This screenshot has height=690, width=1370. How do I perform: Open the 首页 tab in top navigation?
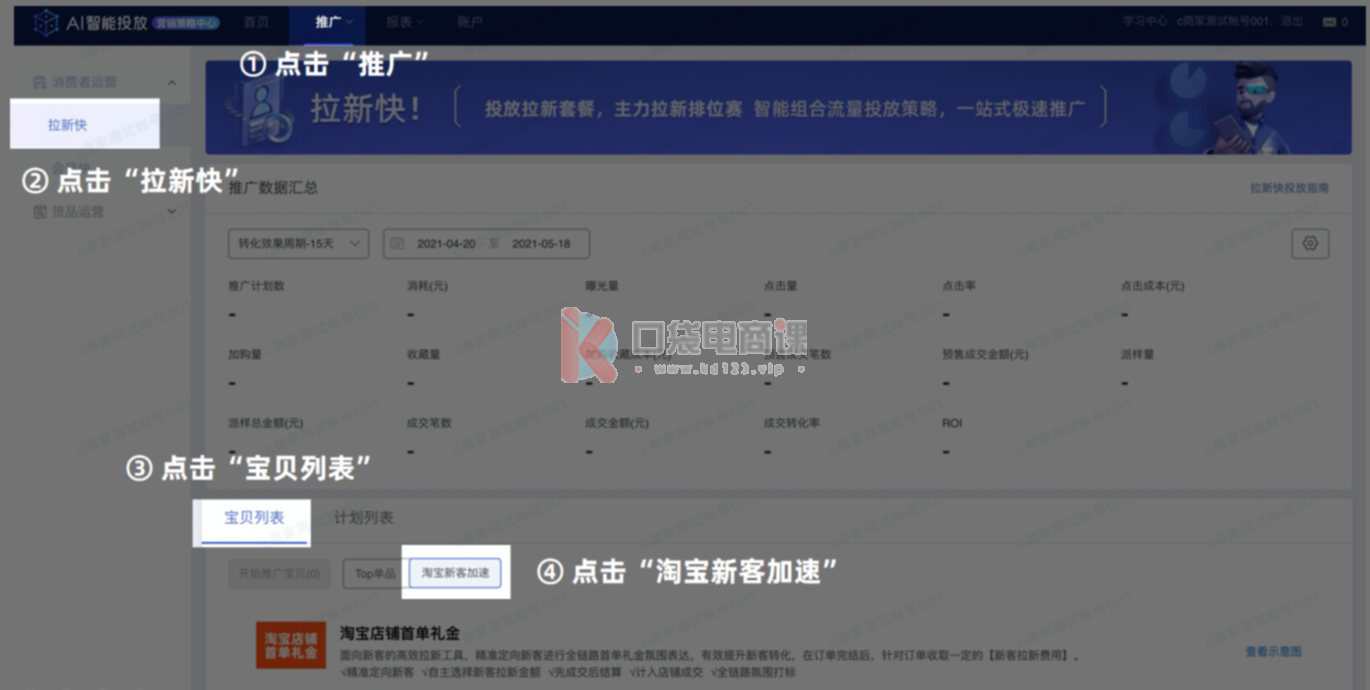click(257, 22)
